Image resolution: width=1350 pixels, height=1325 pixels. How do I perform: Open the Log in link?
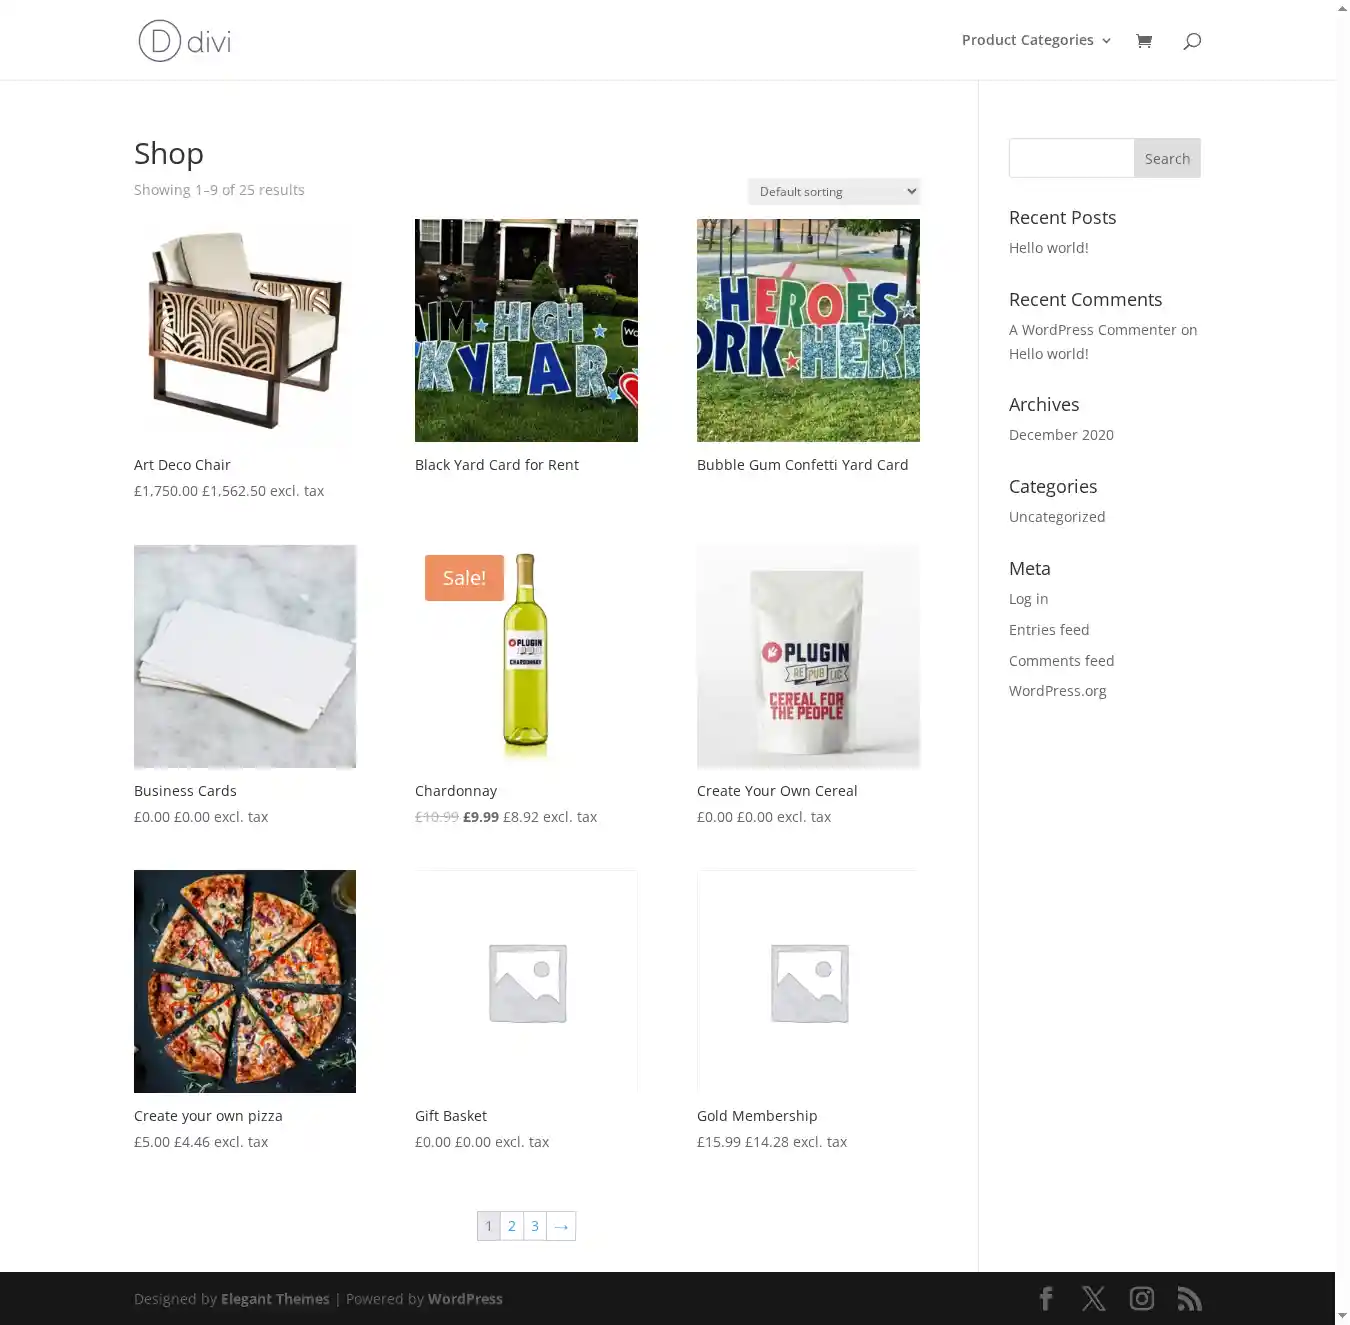click(1028, 599)
